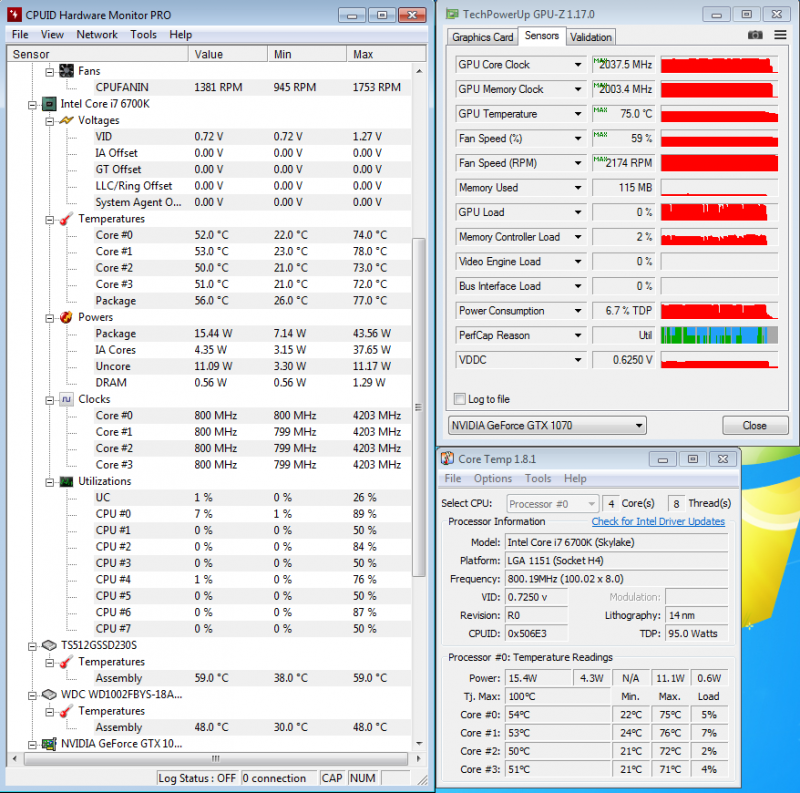This screenshot has width=800, height=793.
Task: Click the GPU Load history graph
Action: tap(719, 212)
